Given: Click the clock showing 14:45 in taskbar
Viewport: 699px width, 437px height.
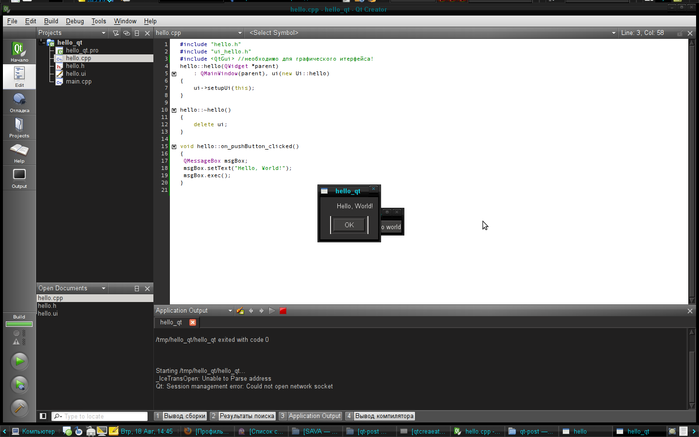Looking at the screenshot, I should point(146,431).
